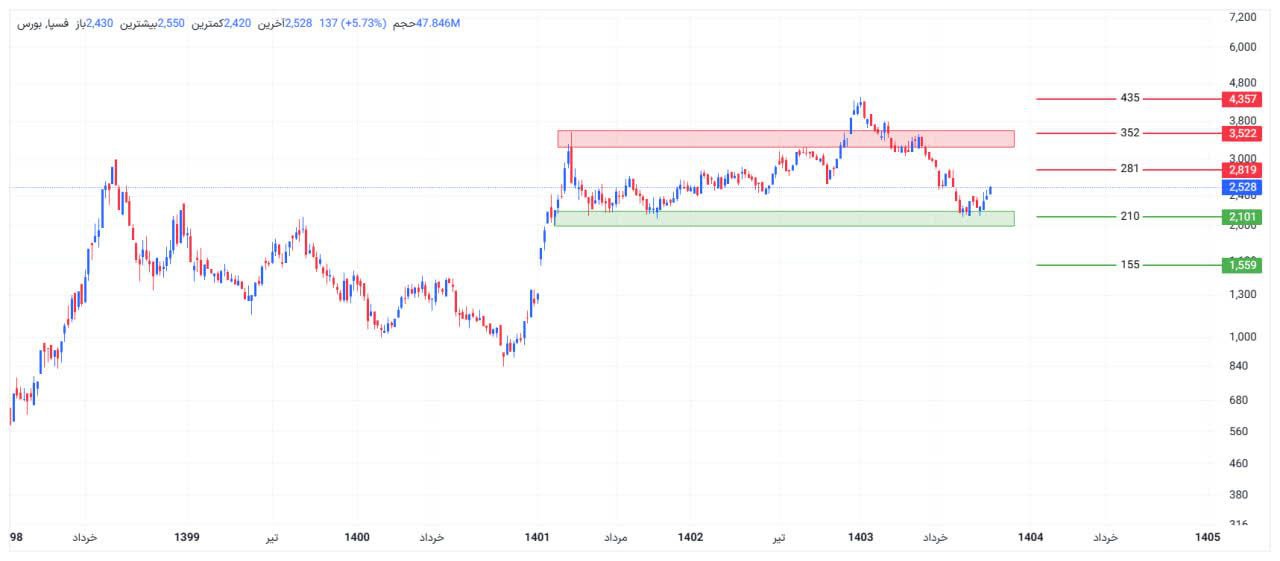Click the فسپا. بورس symbol name
Viewport: 1280px width, 561px height.
(44, 23)
